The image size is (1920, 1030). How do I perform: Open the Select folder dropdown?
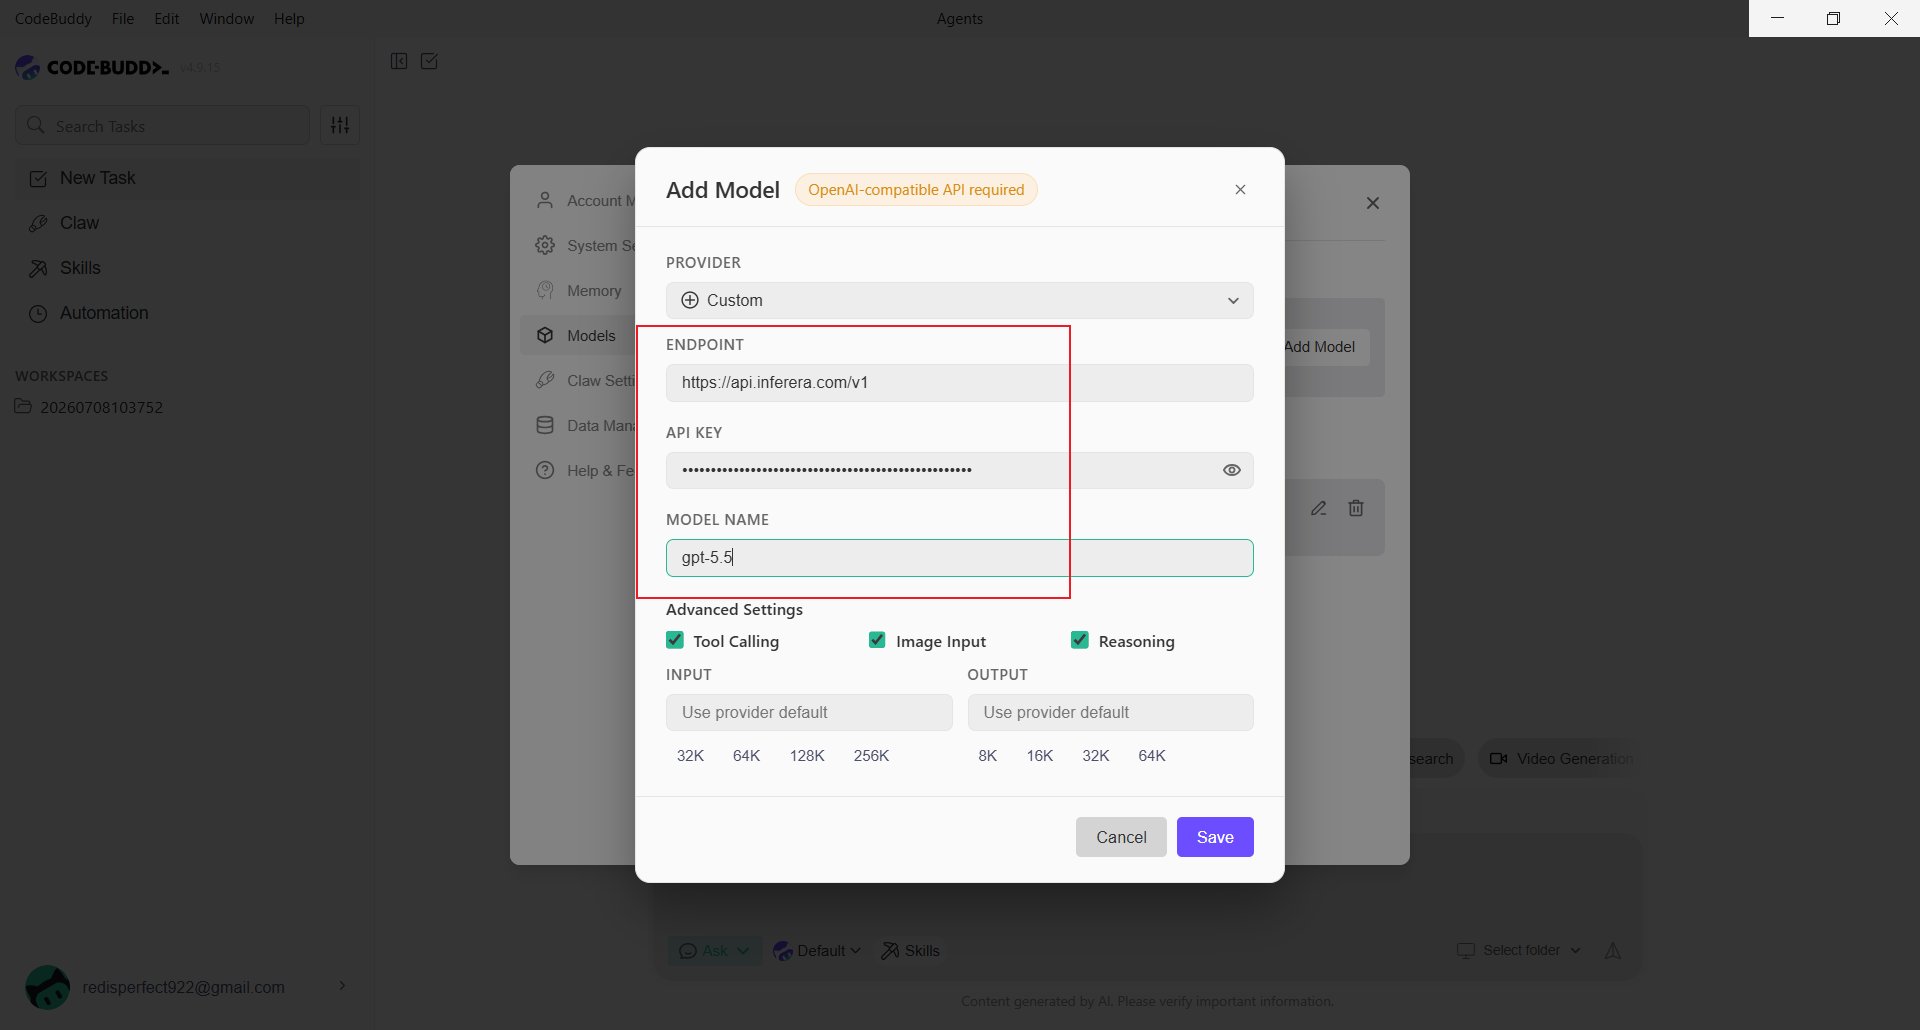coord(1518,950)
